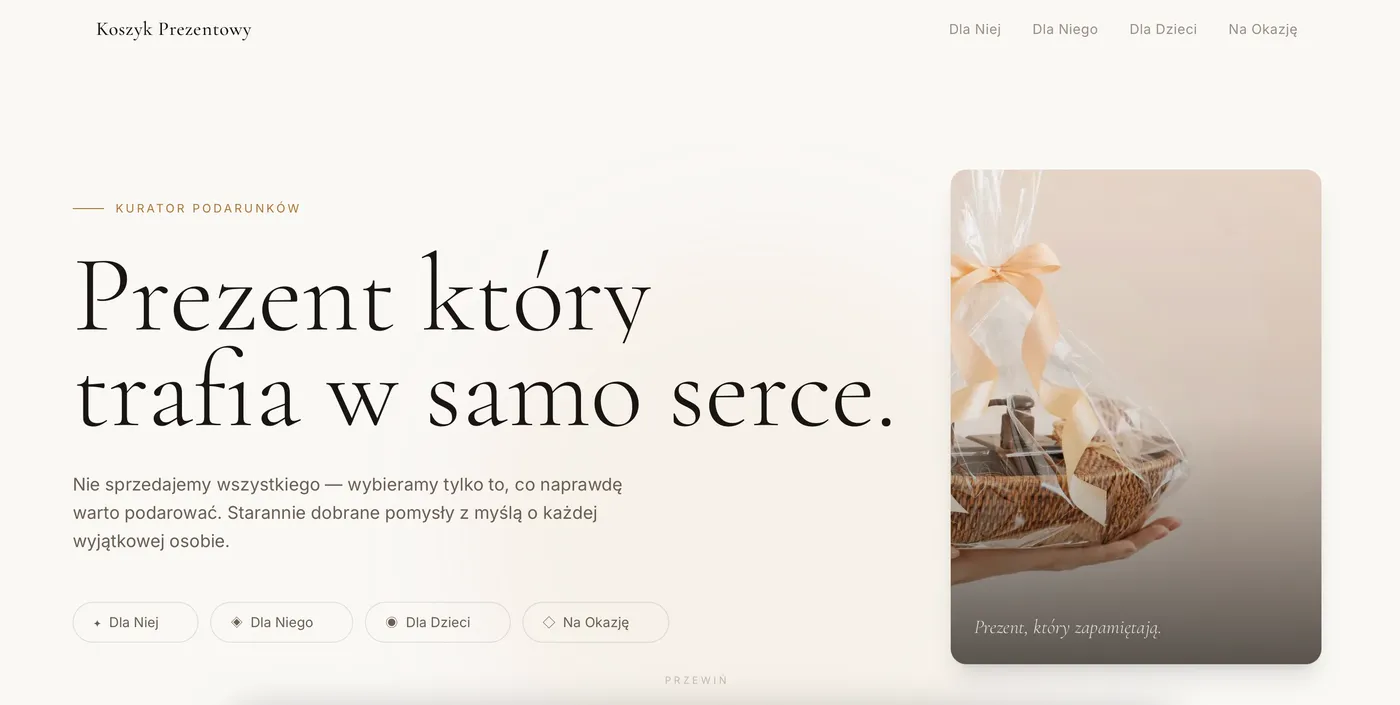Image resolution: width=1400 pixels, height=705 pixels.
Task: Open Dla Niego in the top navigation
Action: point(1065,29)
